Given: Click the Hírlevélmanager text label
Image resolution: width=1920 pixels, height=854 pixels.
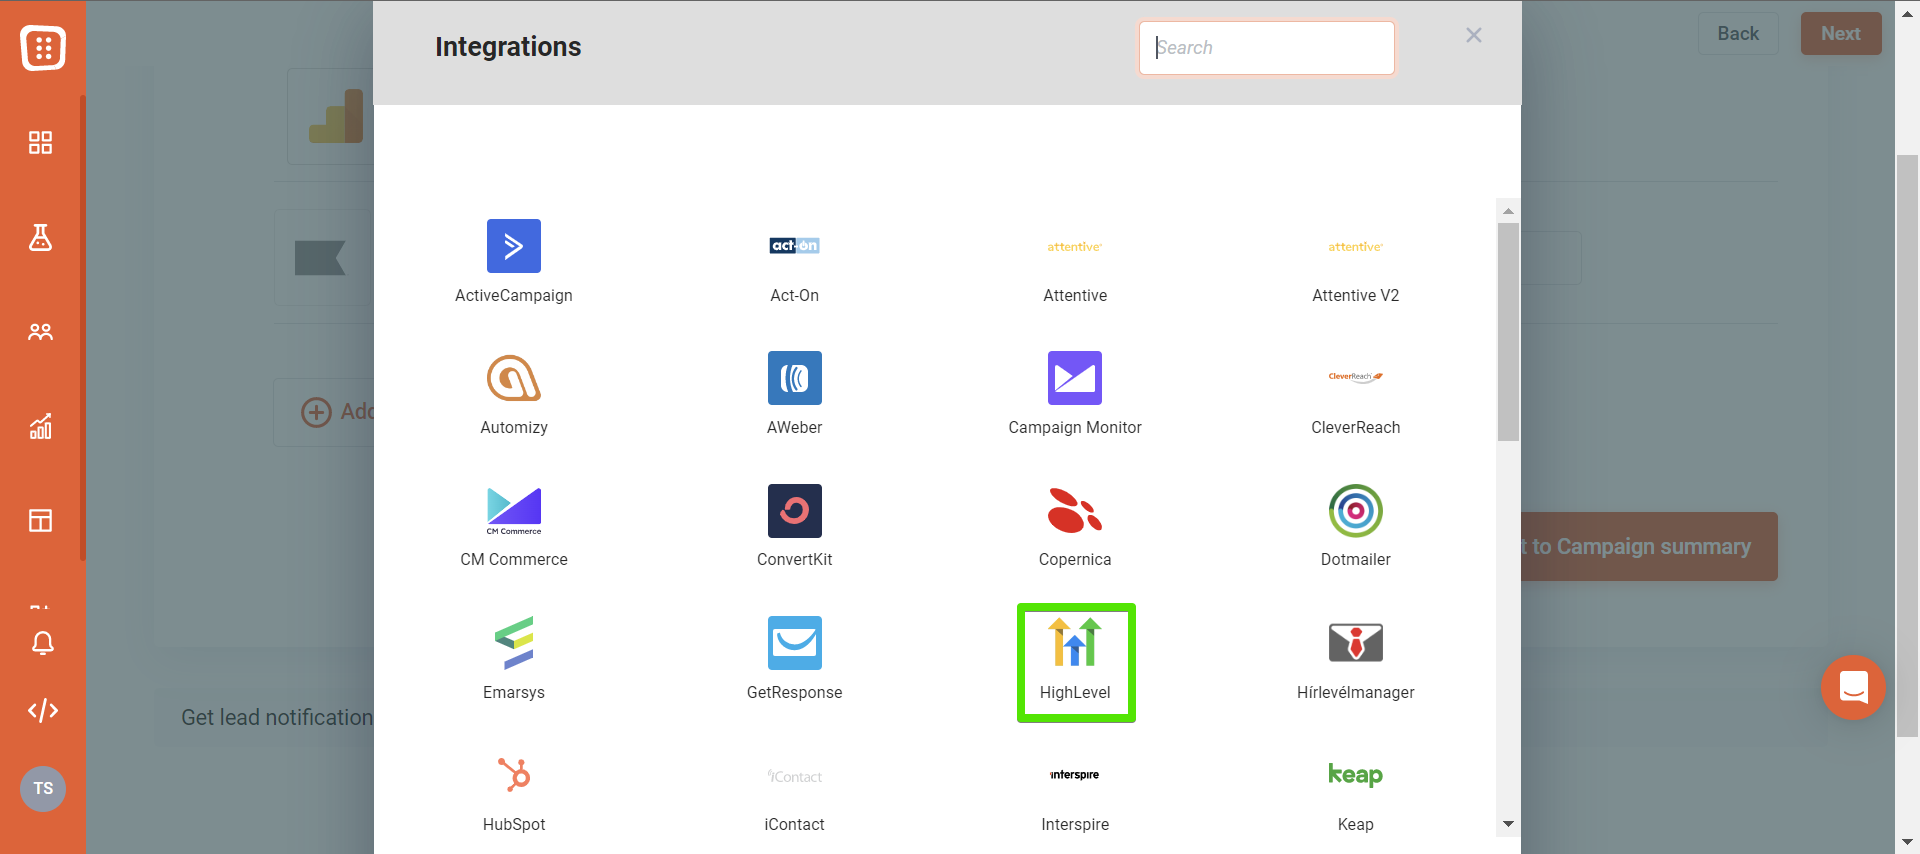Looking at the screenshot, I should tap(1355, 693).
